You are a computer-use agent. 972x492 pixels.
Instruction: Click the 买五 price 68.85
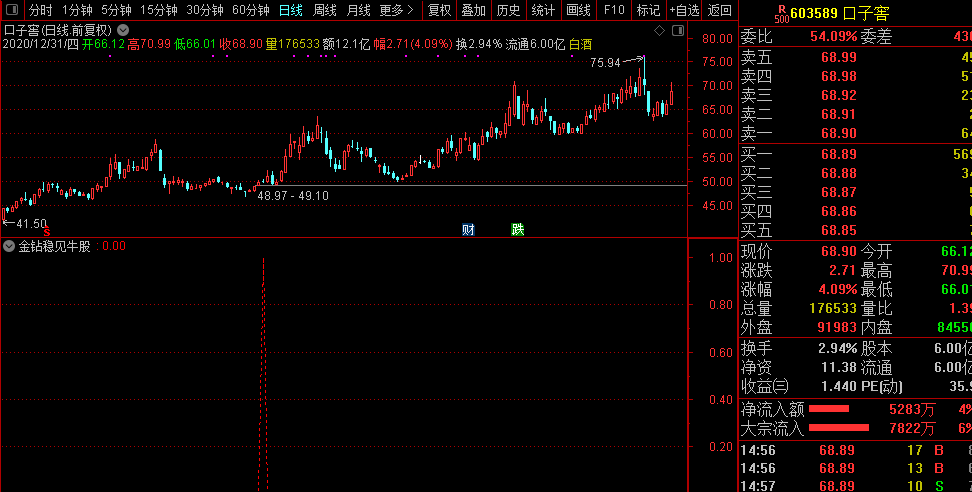point(839,231)
